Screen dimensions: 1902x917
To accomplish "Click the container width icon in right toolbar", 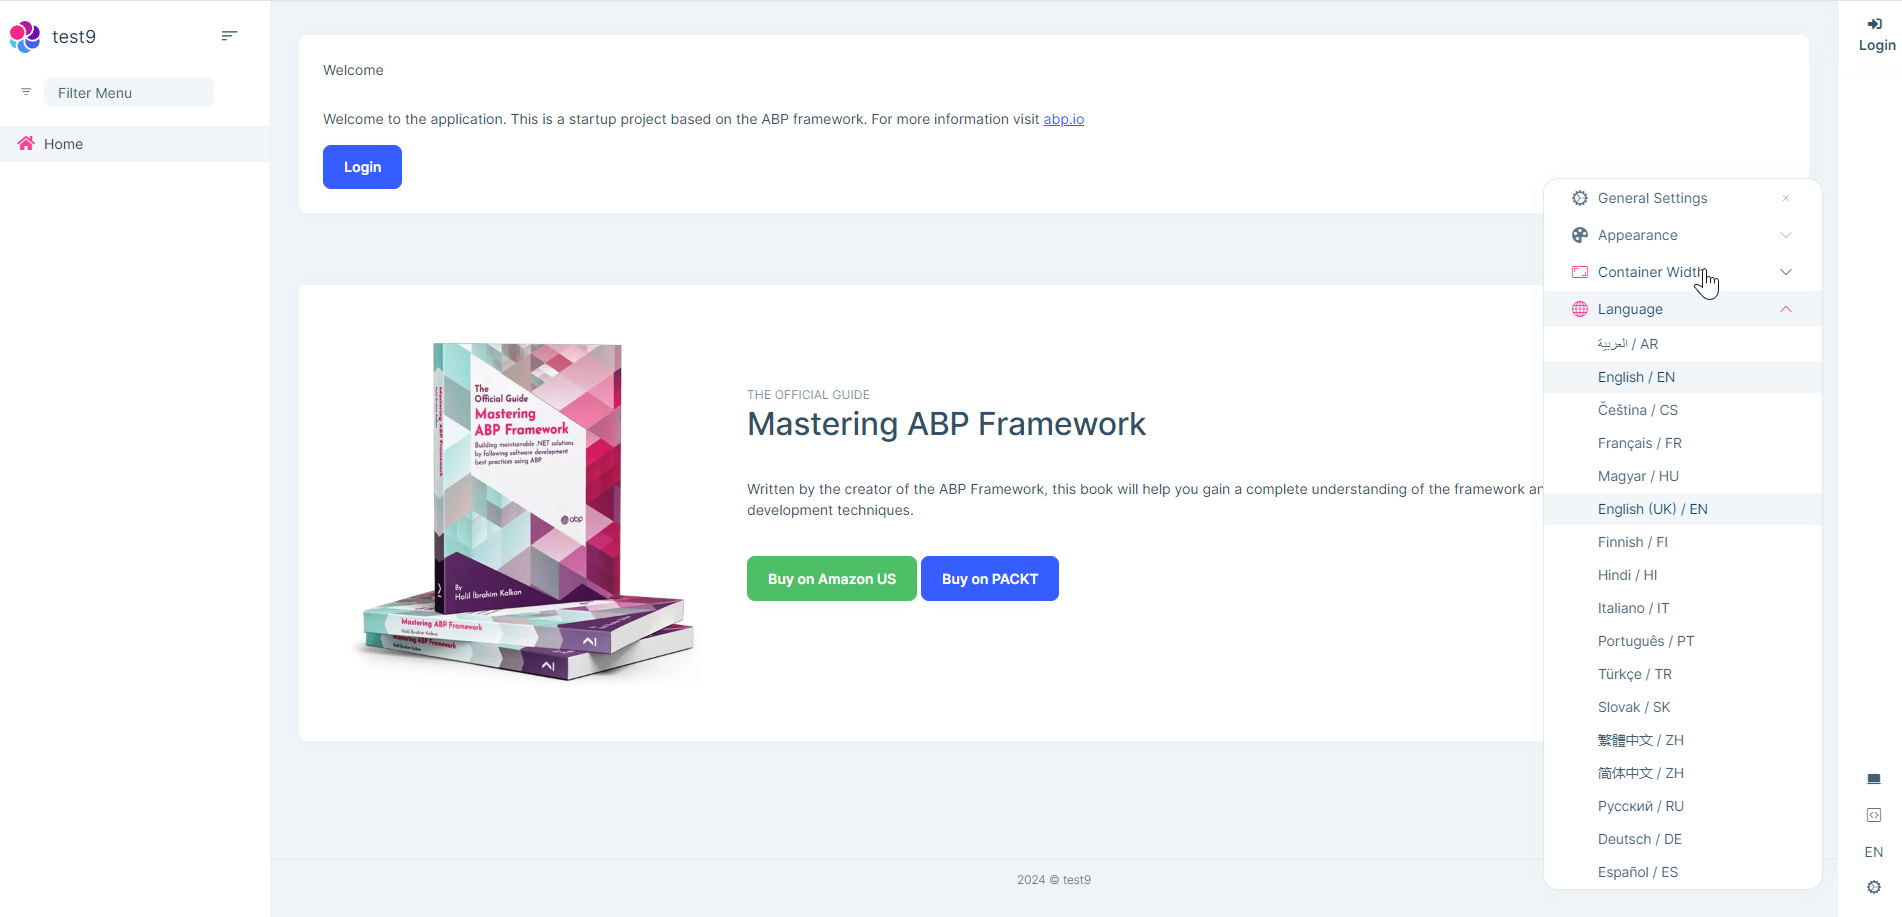I will point(1874,815).
